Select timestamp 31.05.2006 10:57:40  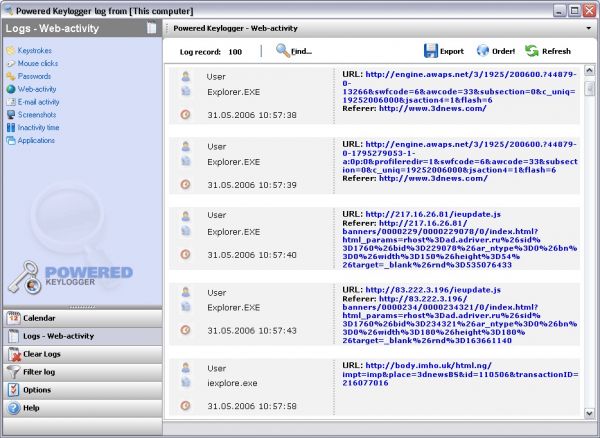click(x=252, y=255)
